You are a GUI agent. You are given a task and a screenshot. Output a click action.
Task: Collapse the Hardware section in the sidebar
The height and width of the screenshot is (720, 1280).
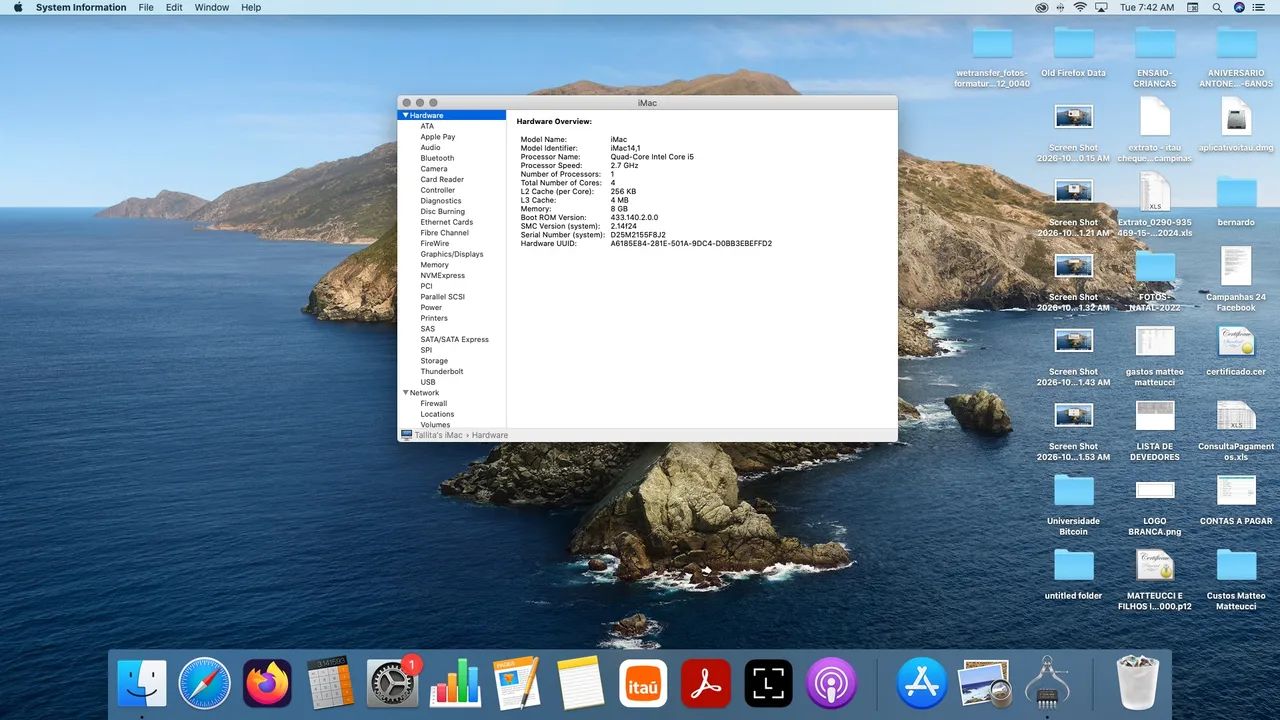(405, 115)
